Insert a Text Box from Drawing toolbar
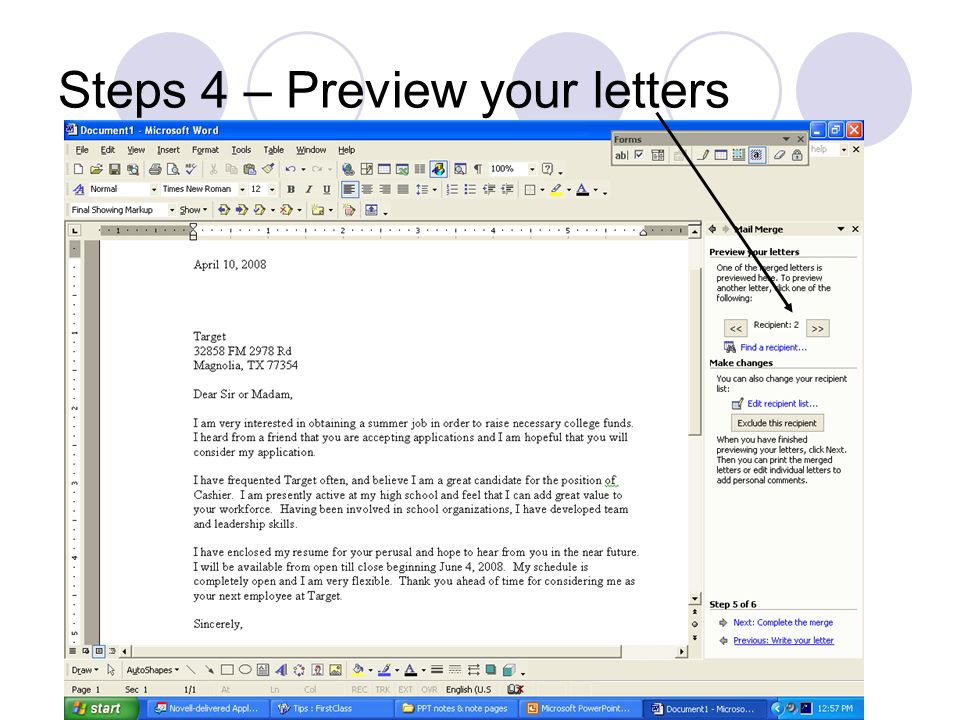The height and width of the screenshot is (720, 960). click(x=263, y=670)
